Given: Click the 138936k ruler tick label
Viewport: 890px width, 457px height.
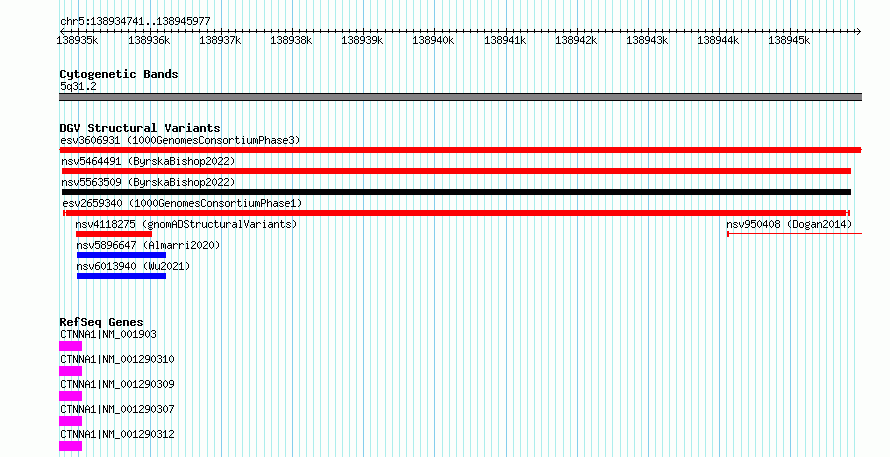Looking at the screenshot, I should (149, 40).
